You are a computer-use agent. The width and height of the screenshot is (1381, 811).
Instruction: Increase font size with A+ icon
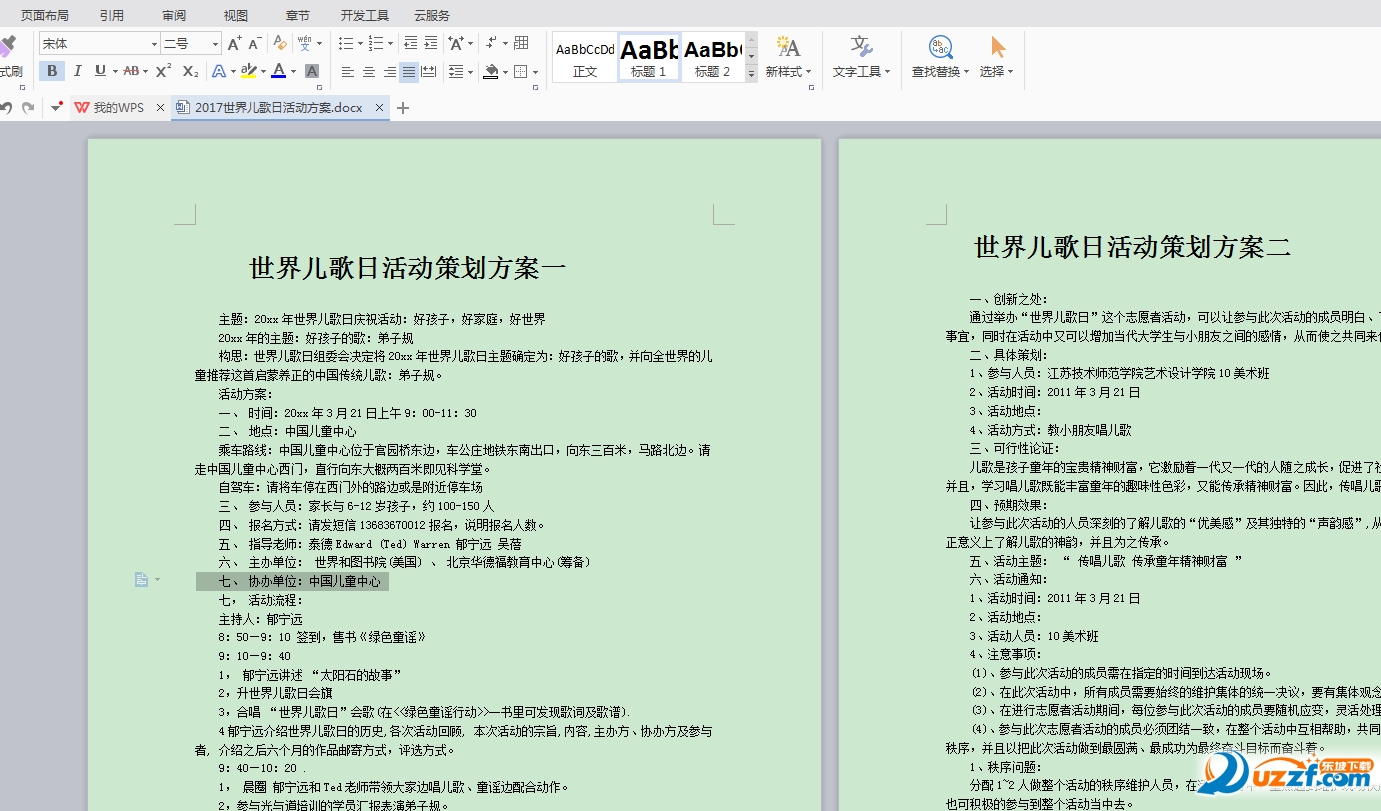(x=234, y=44)
